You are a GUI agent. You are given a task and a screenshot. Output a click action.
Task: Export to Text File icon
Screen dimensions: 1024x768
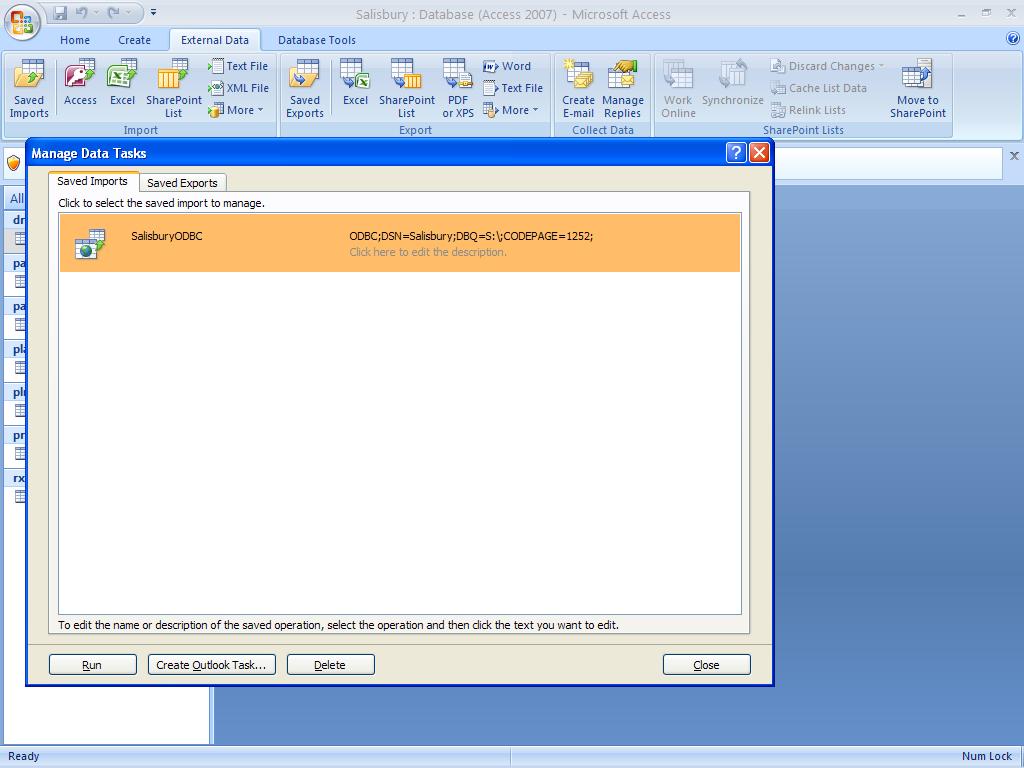pyautogui.click(x=513, y=88)
